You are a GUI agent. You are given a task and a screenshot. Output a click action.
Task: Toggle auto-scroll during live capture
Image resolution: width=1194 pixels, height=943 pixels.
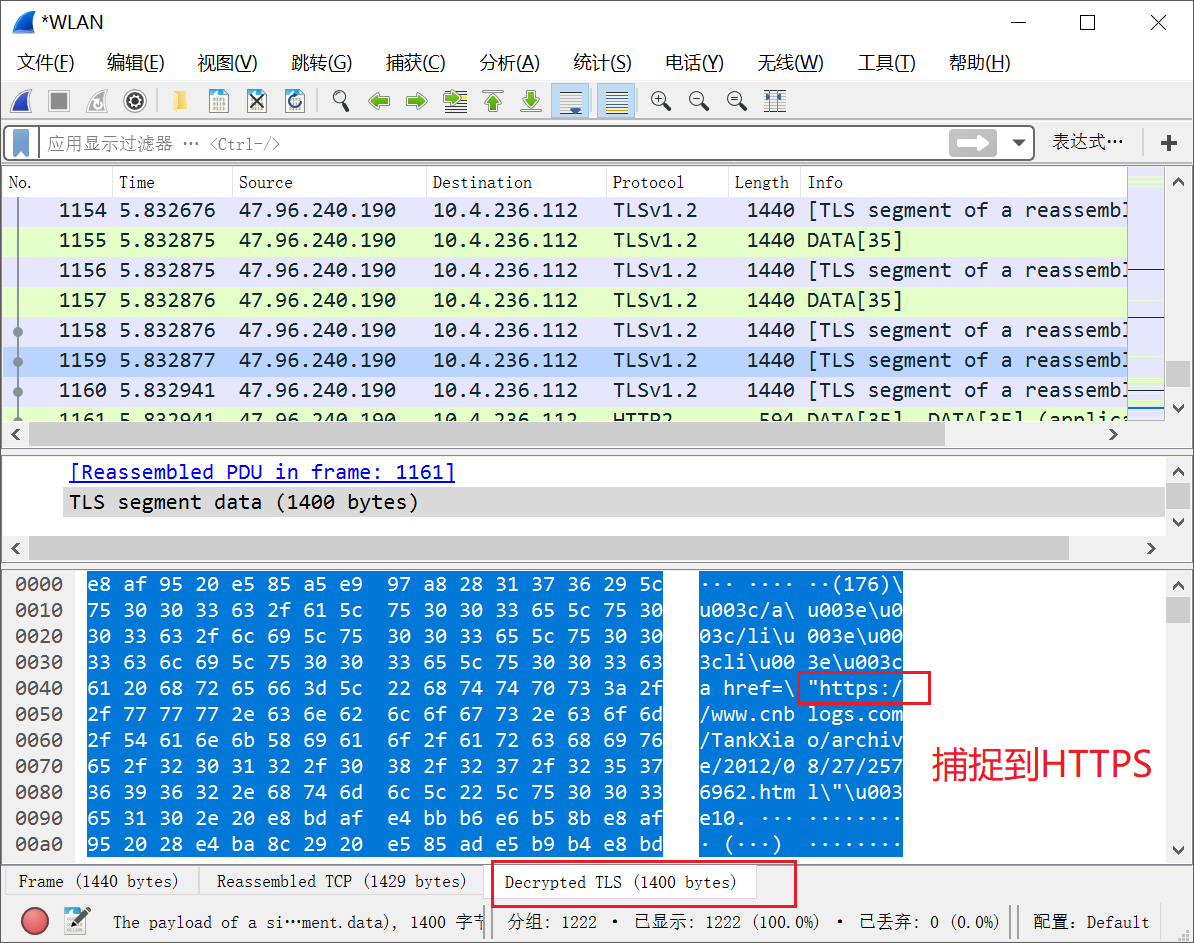[570, 100]
